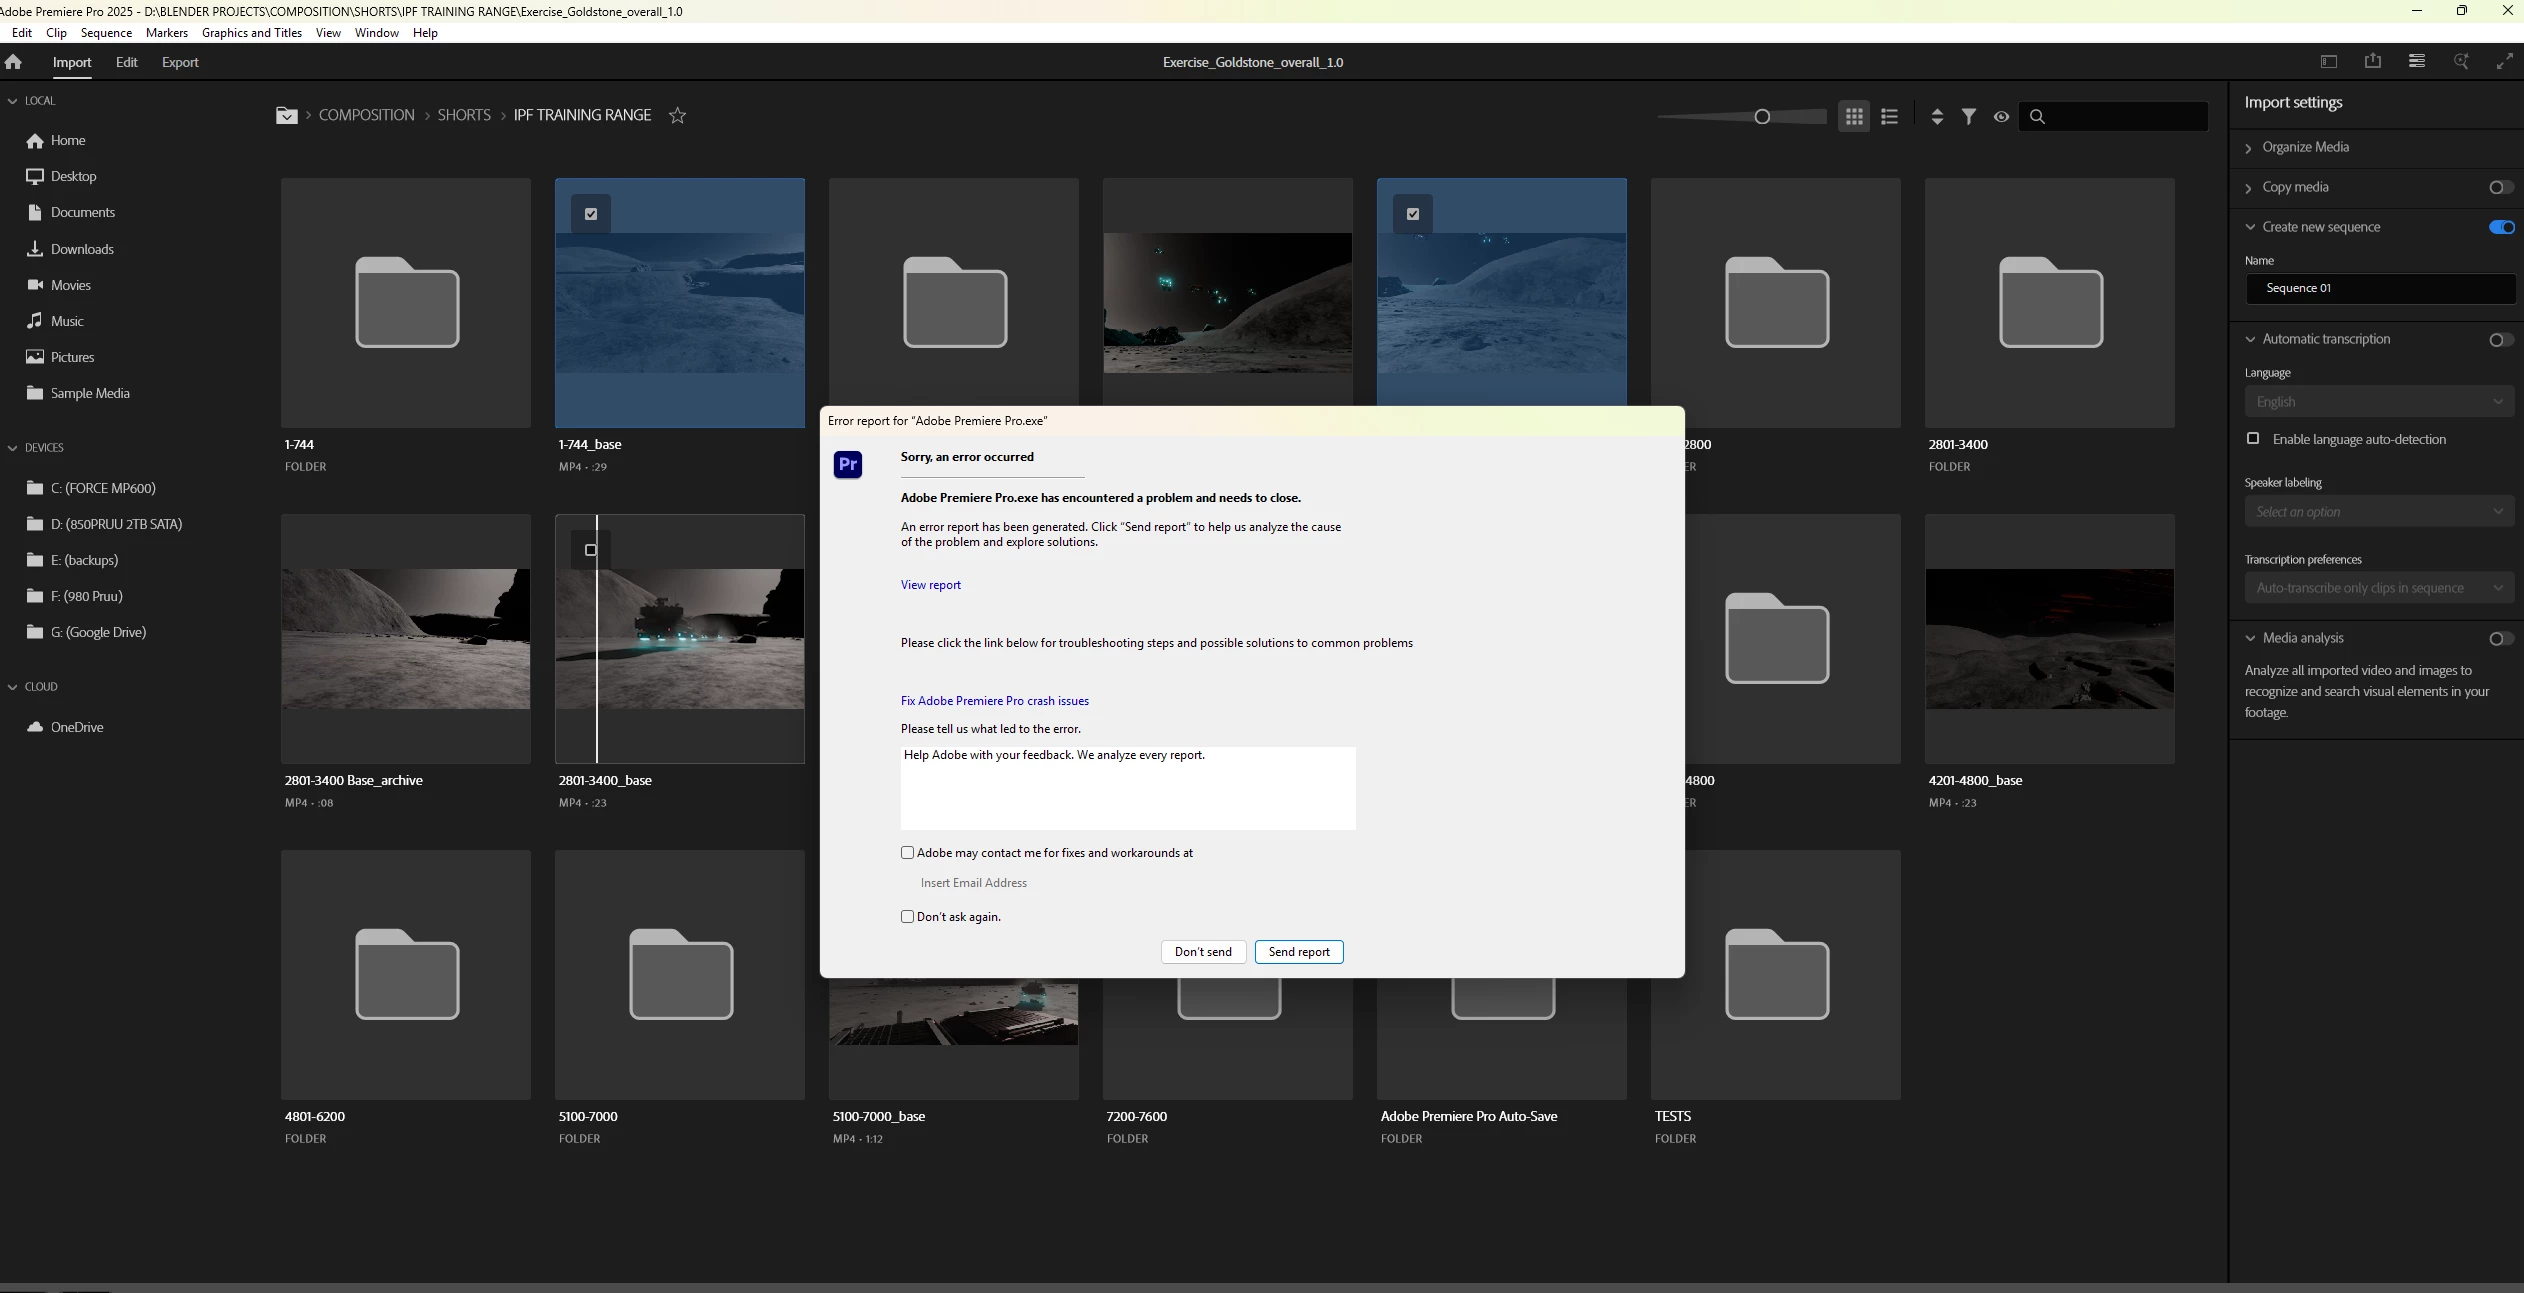Image resolution: width=2524 pixels, height=1293 pixels.
Task: Click the Send report button
Action: point(1298,952)
